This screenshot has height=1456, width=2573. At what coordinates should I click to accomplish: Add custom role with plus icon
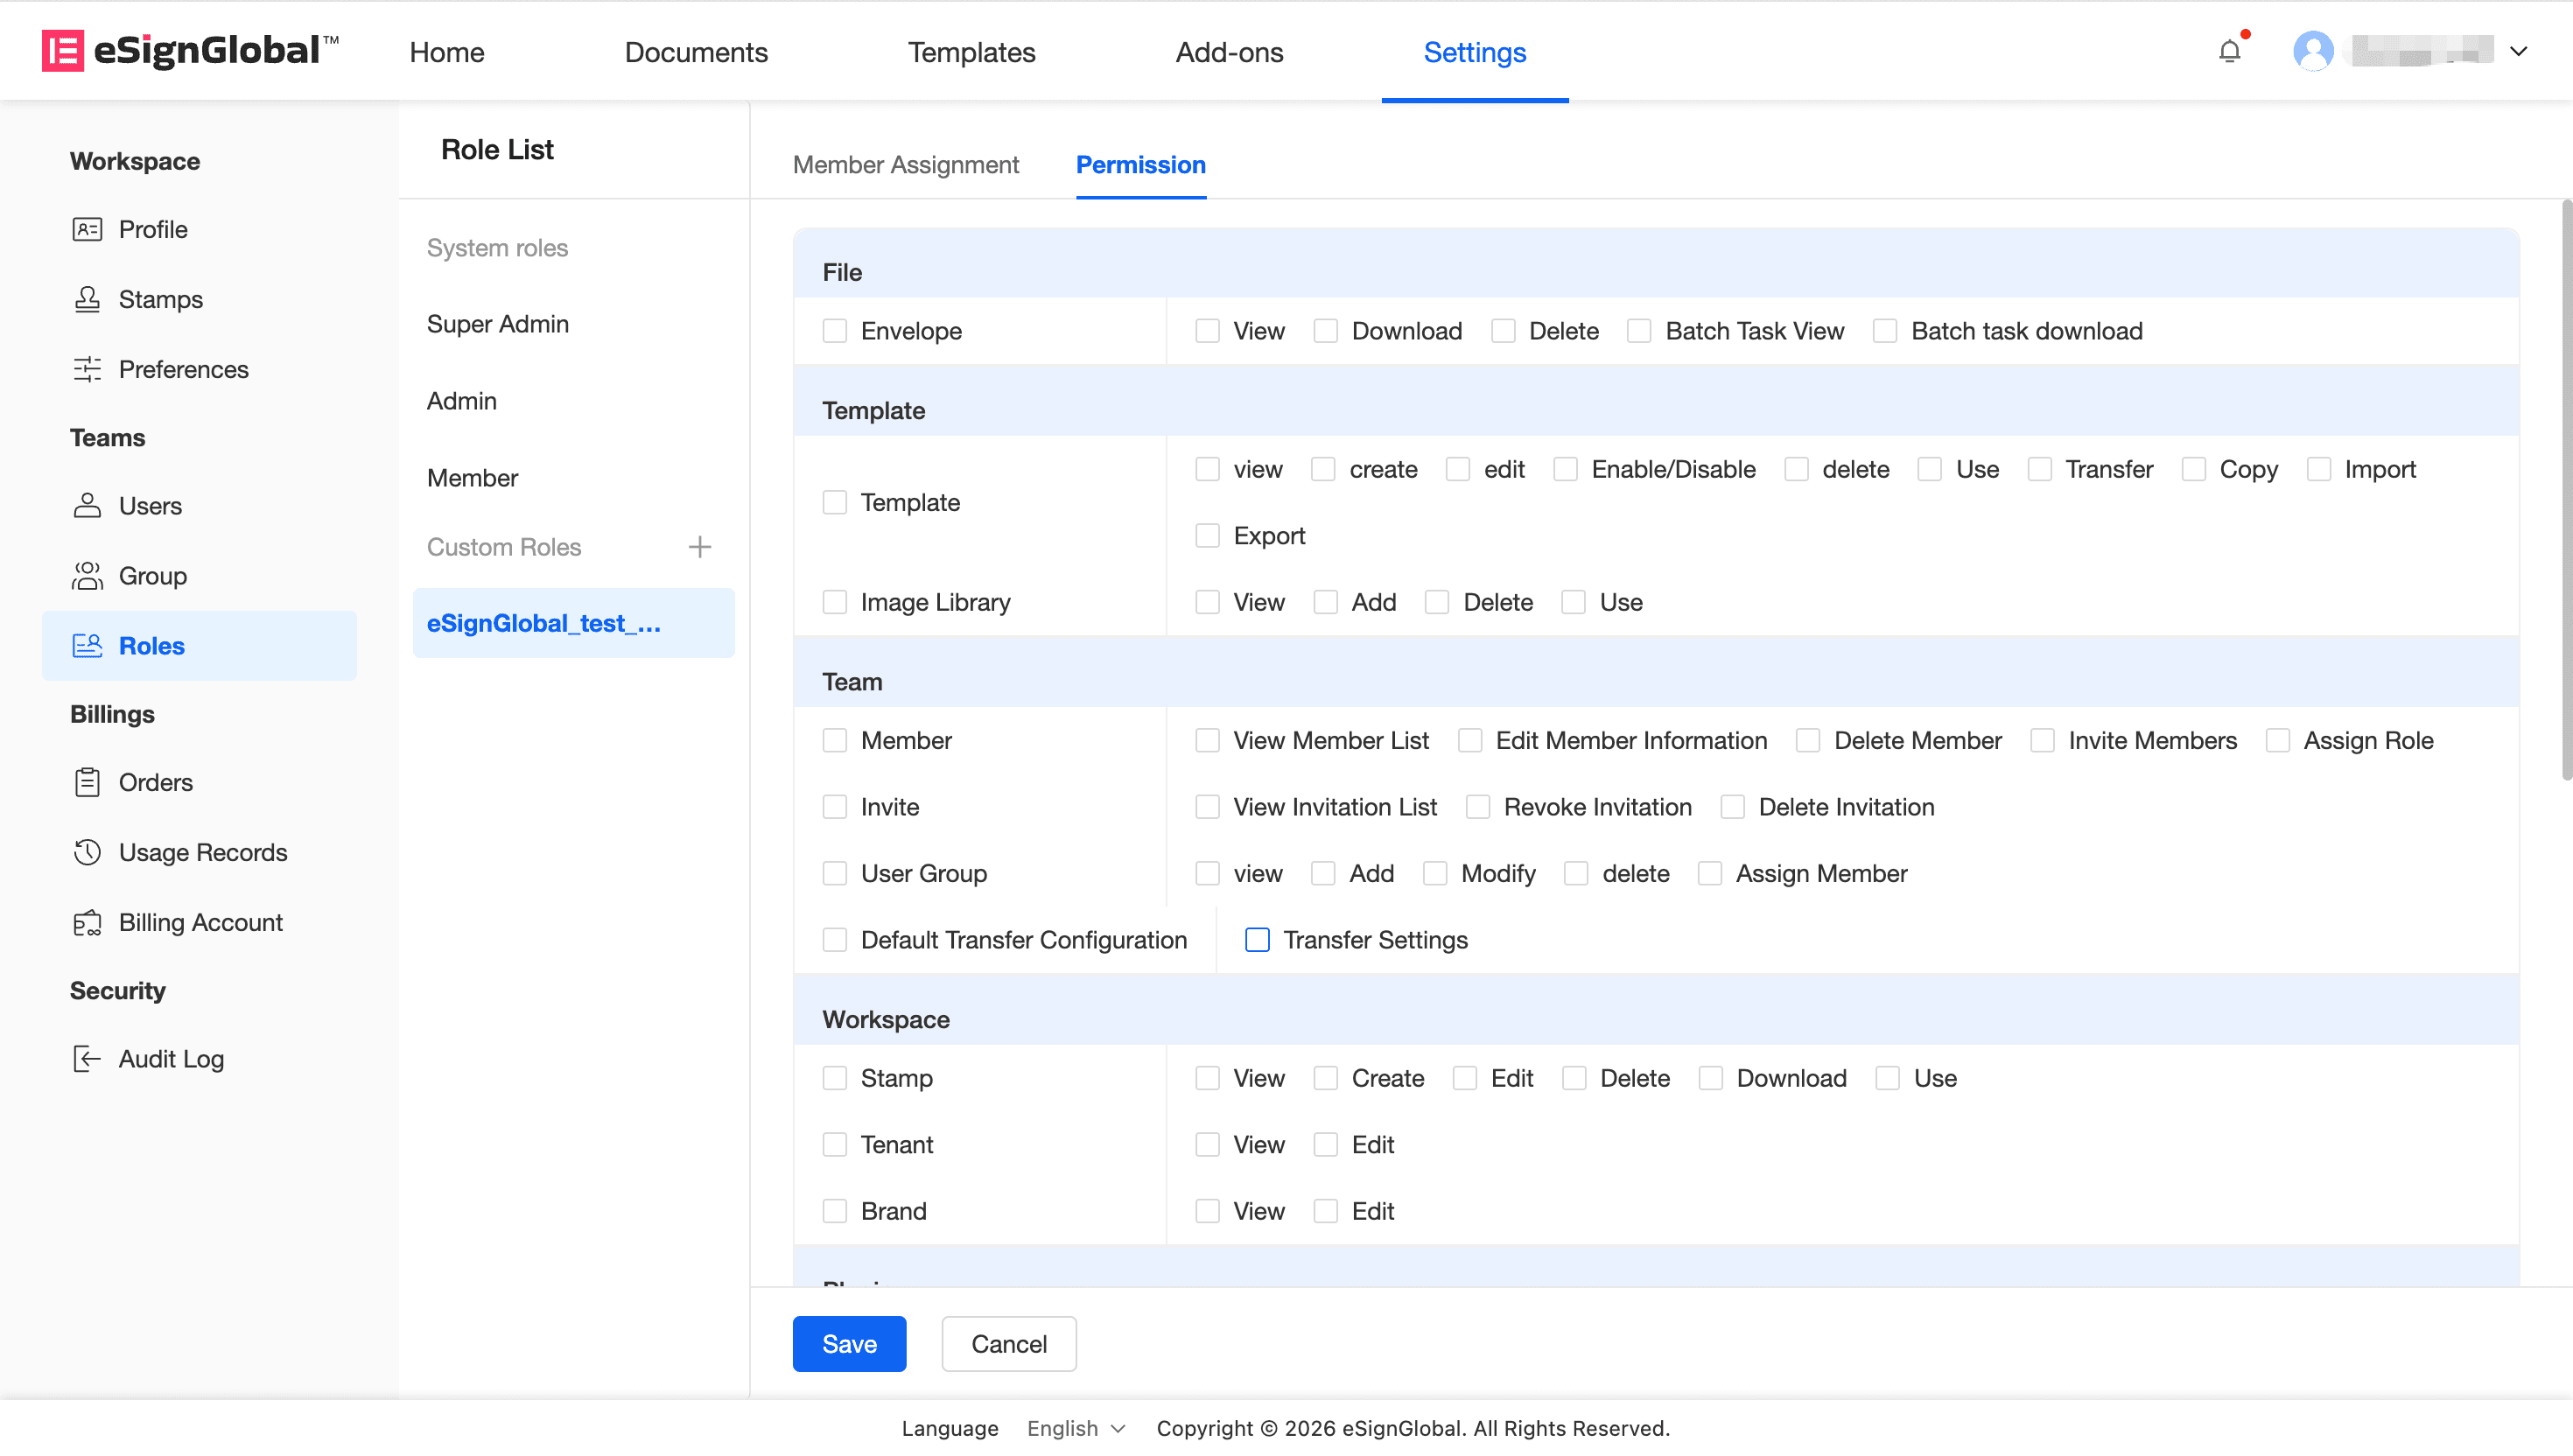(x=700, y=547)
